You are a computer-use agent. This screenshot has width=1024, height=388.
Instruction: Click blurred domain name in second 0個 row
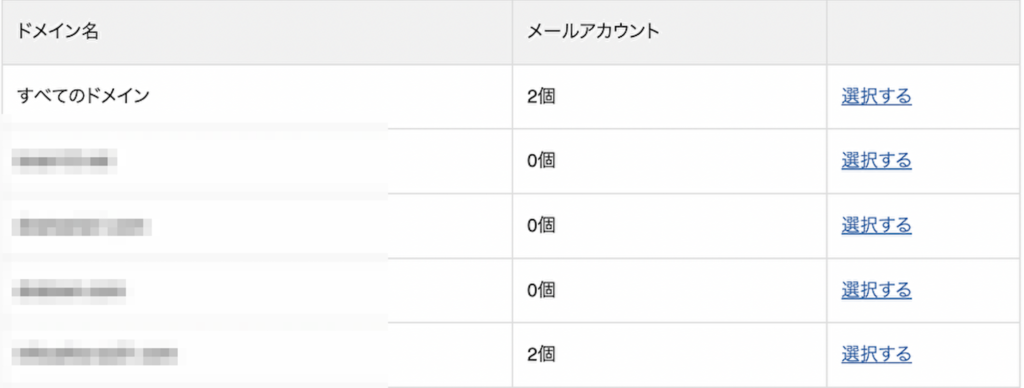pyautogui.click(x=82, y=226)
